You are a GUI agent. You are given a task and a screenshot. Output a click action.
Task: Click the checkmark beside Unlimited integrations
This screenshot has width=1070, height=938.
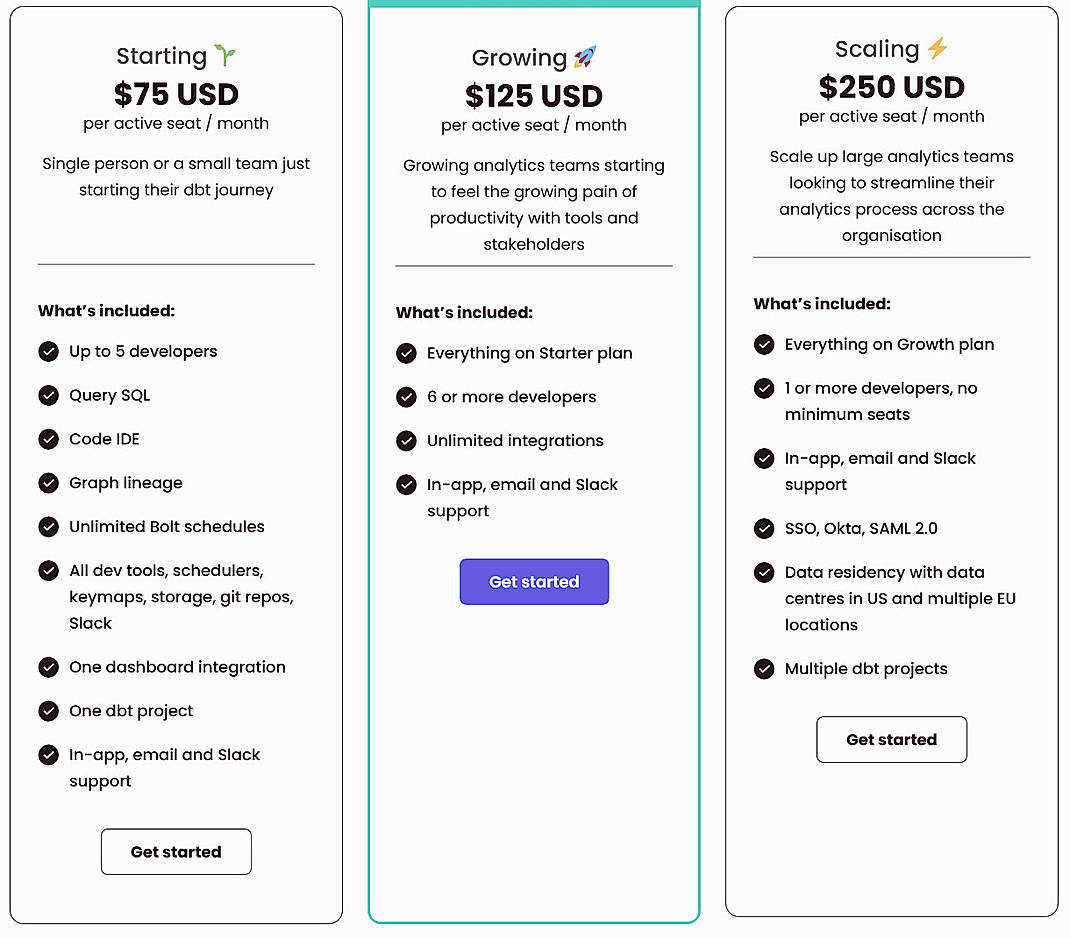pyautogui.click(x=407, y=440)
